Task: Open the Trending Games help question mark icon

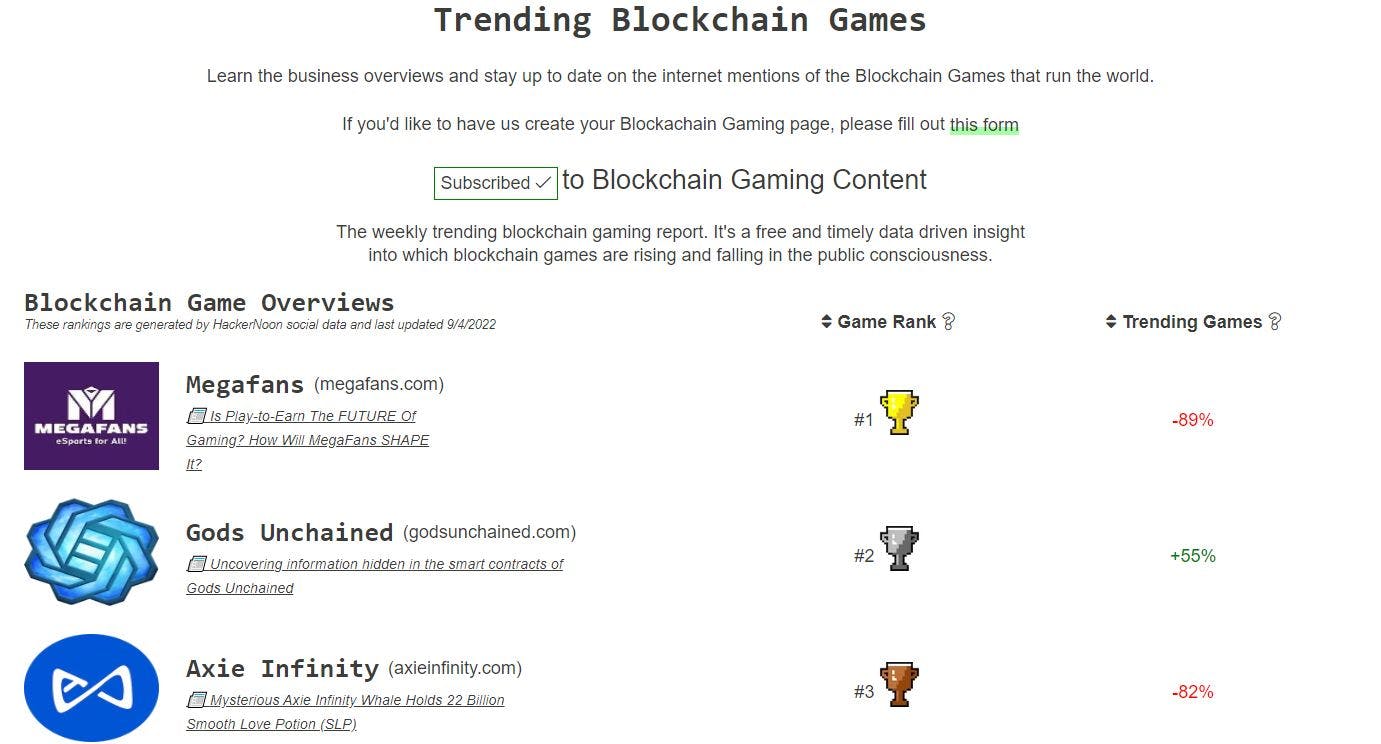Action: pos(1275,321)
